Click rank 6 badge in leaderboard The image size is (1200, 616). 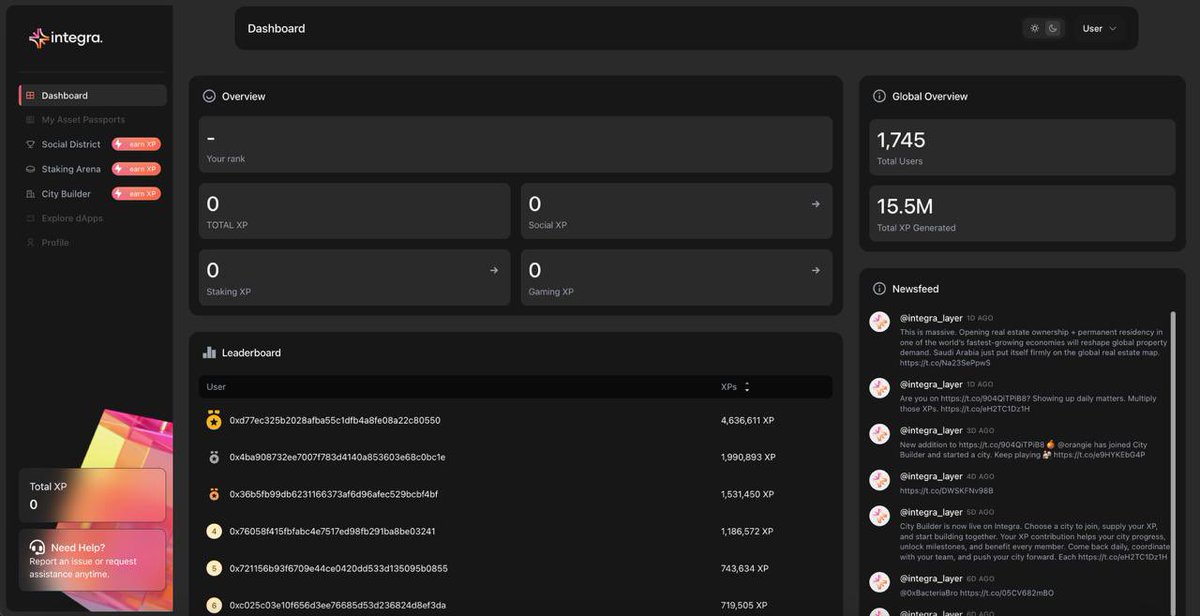click(214, 605)
